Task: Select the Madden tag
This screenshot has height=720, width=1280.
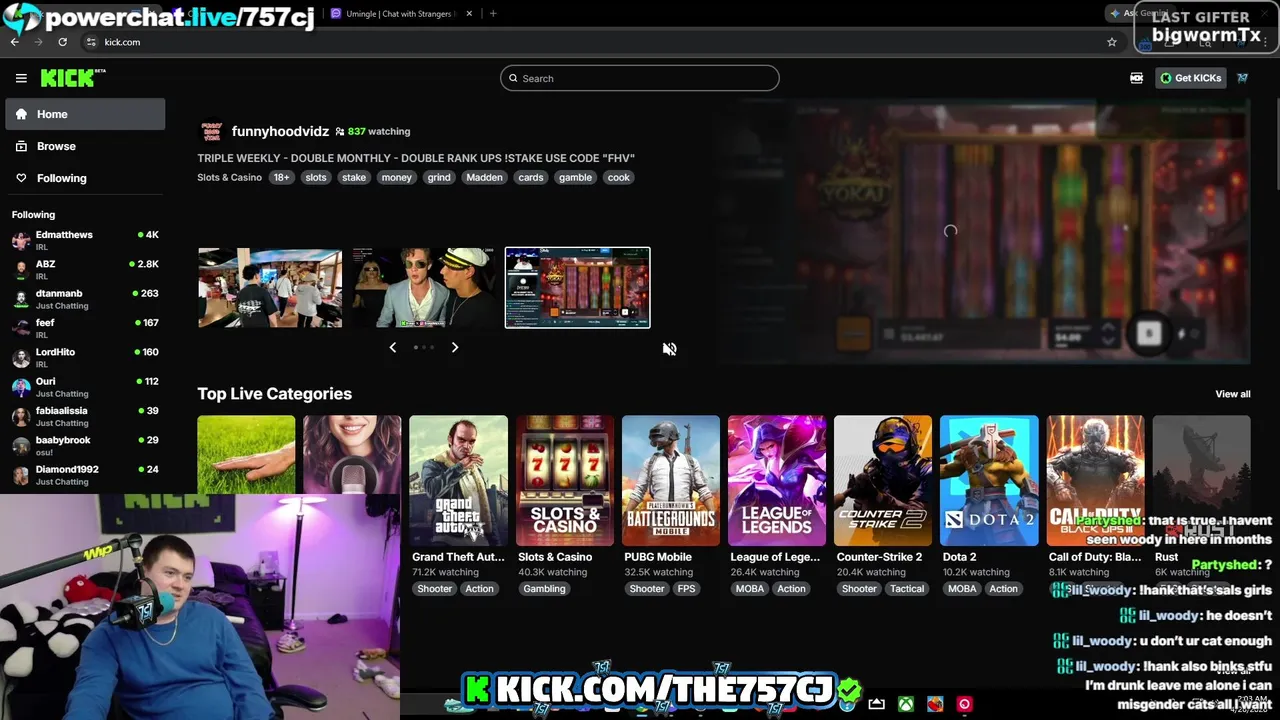Action: [x=484, y=177]
